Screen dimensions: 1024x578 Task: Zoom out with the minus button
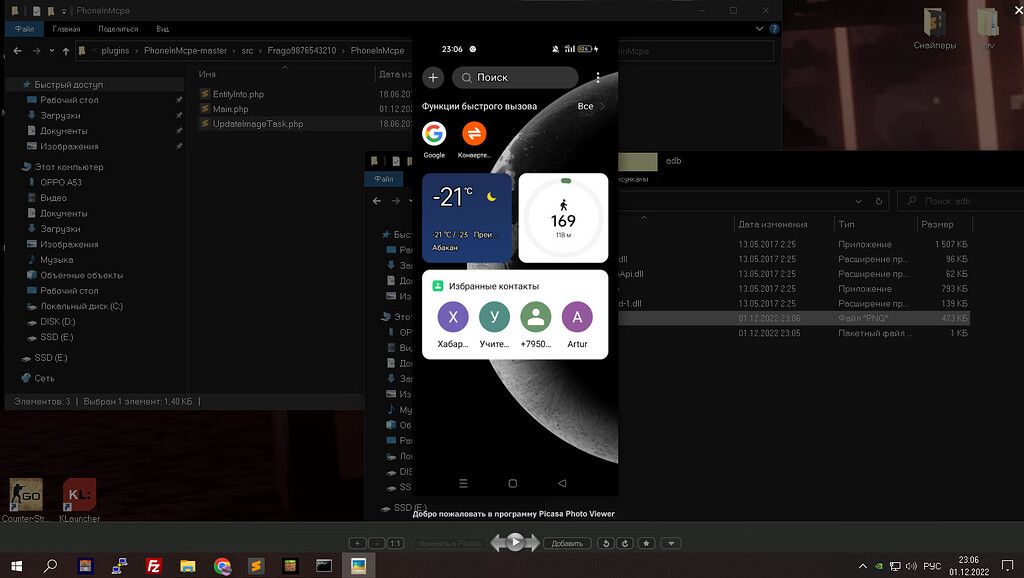point(376,543)
